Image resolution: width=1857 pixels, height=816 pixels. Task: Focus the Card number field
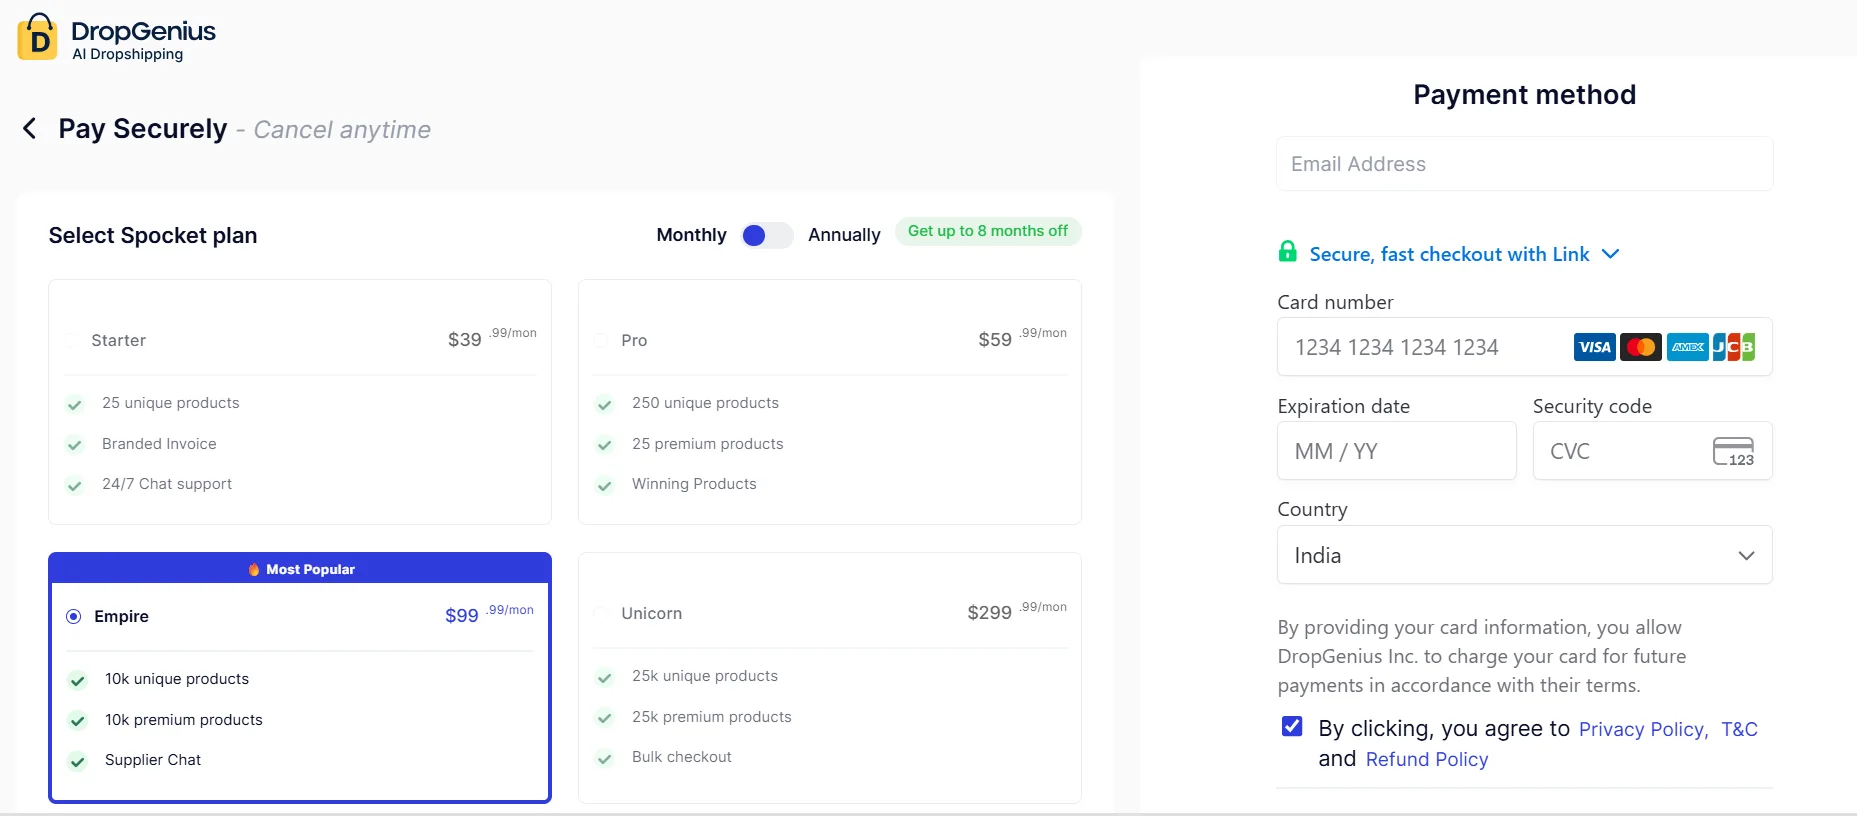(1524, 347)
